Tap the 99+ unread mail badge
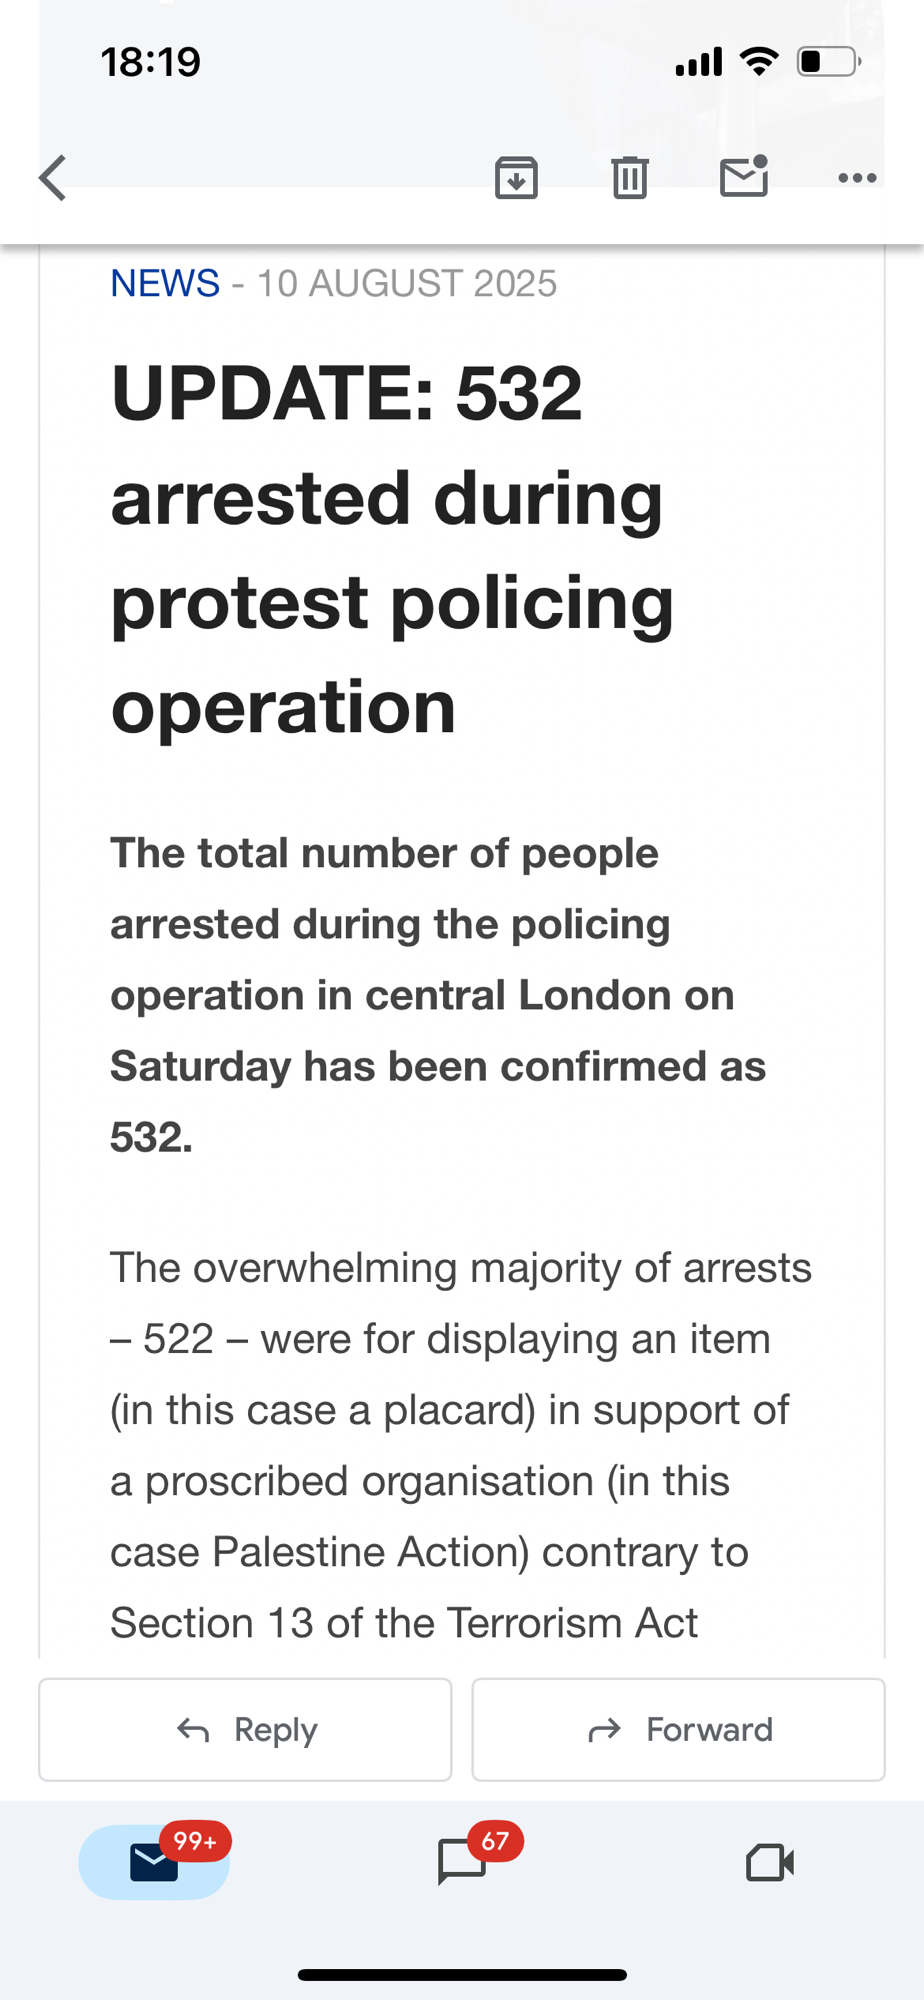The image size is (924, 2000). [195, 1841]
